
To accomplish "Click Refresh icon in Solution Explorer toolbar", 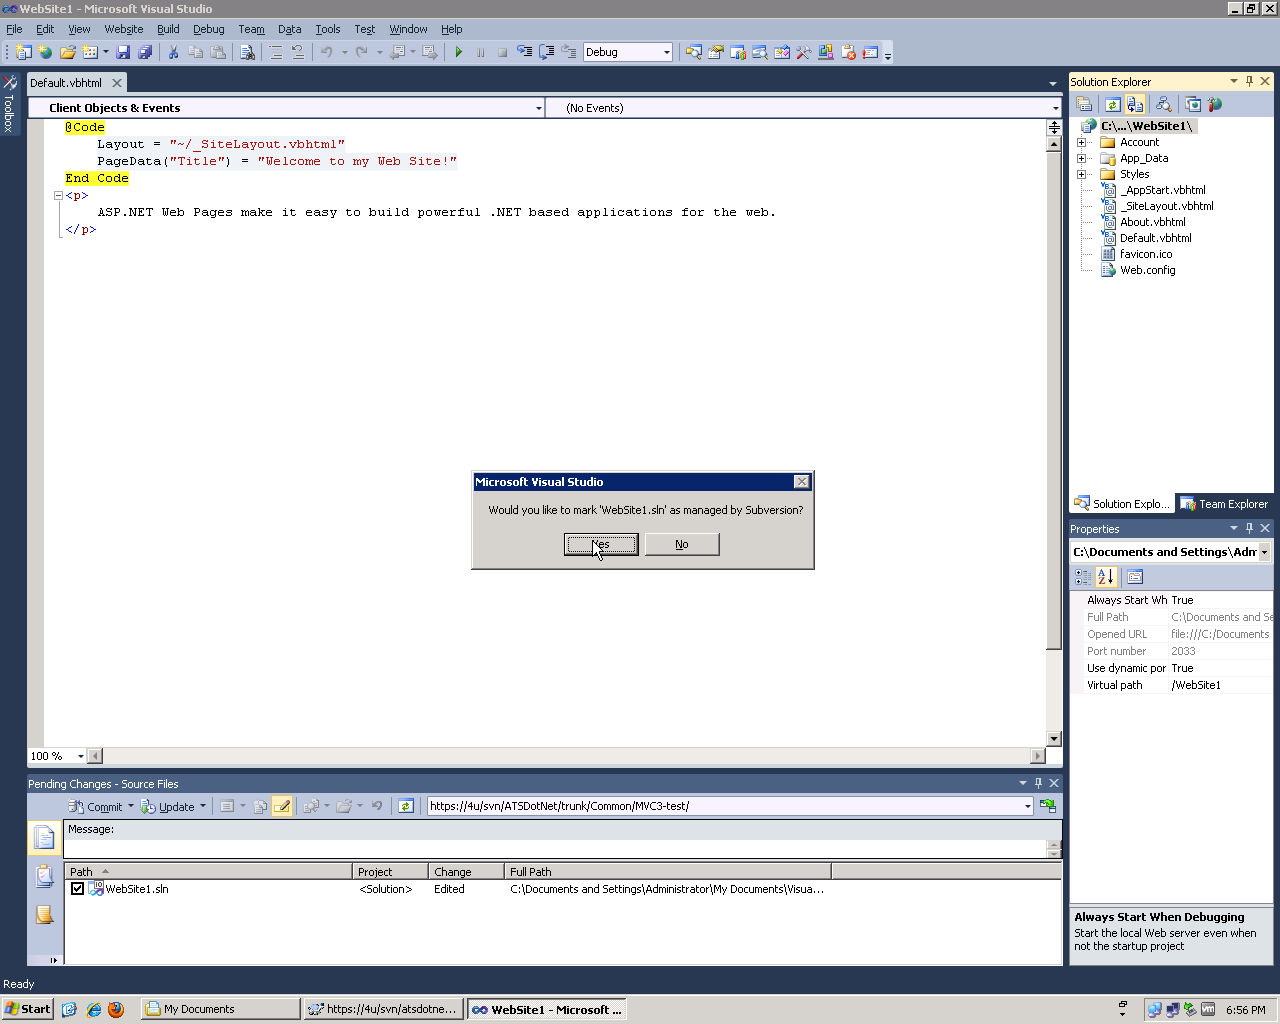I will (1112, 104).
